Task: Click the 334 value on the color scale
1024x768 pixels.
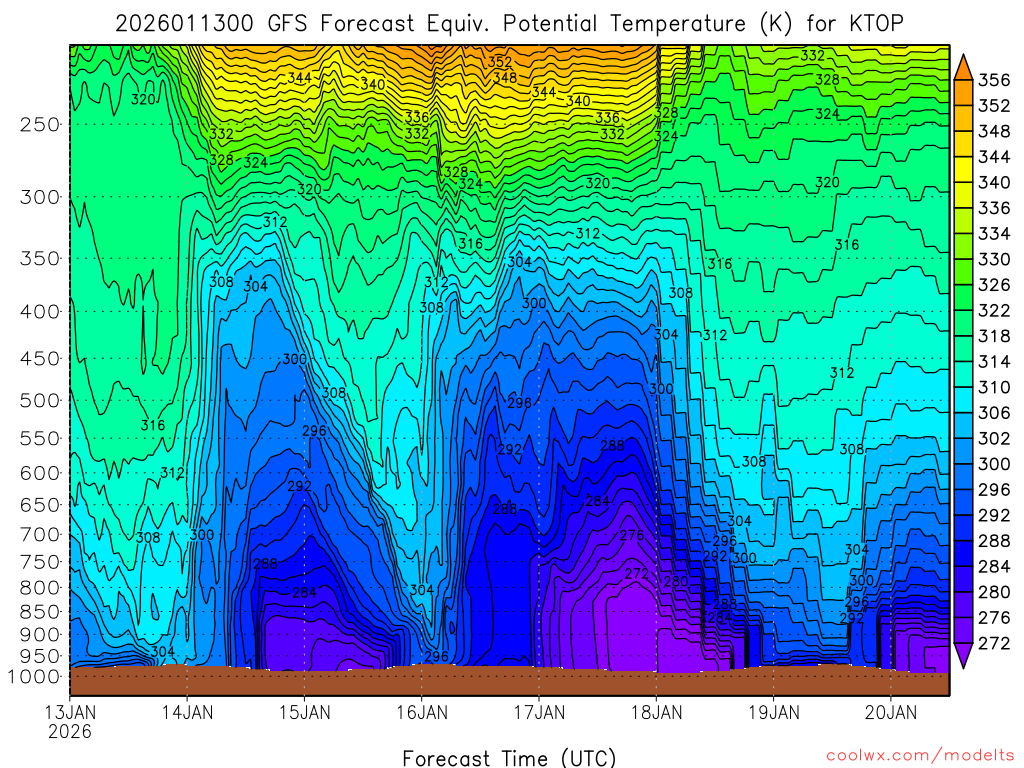Action: coord(994,234)
